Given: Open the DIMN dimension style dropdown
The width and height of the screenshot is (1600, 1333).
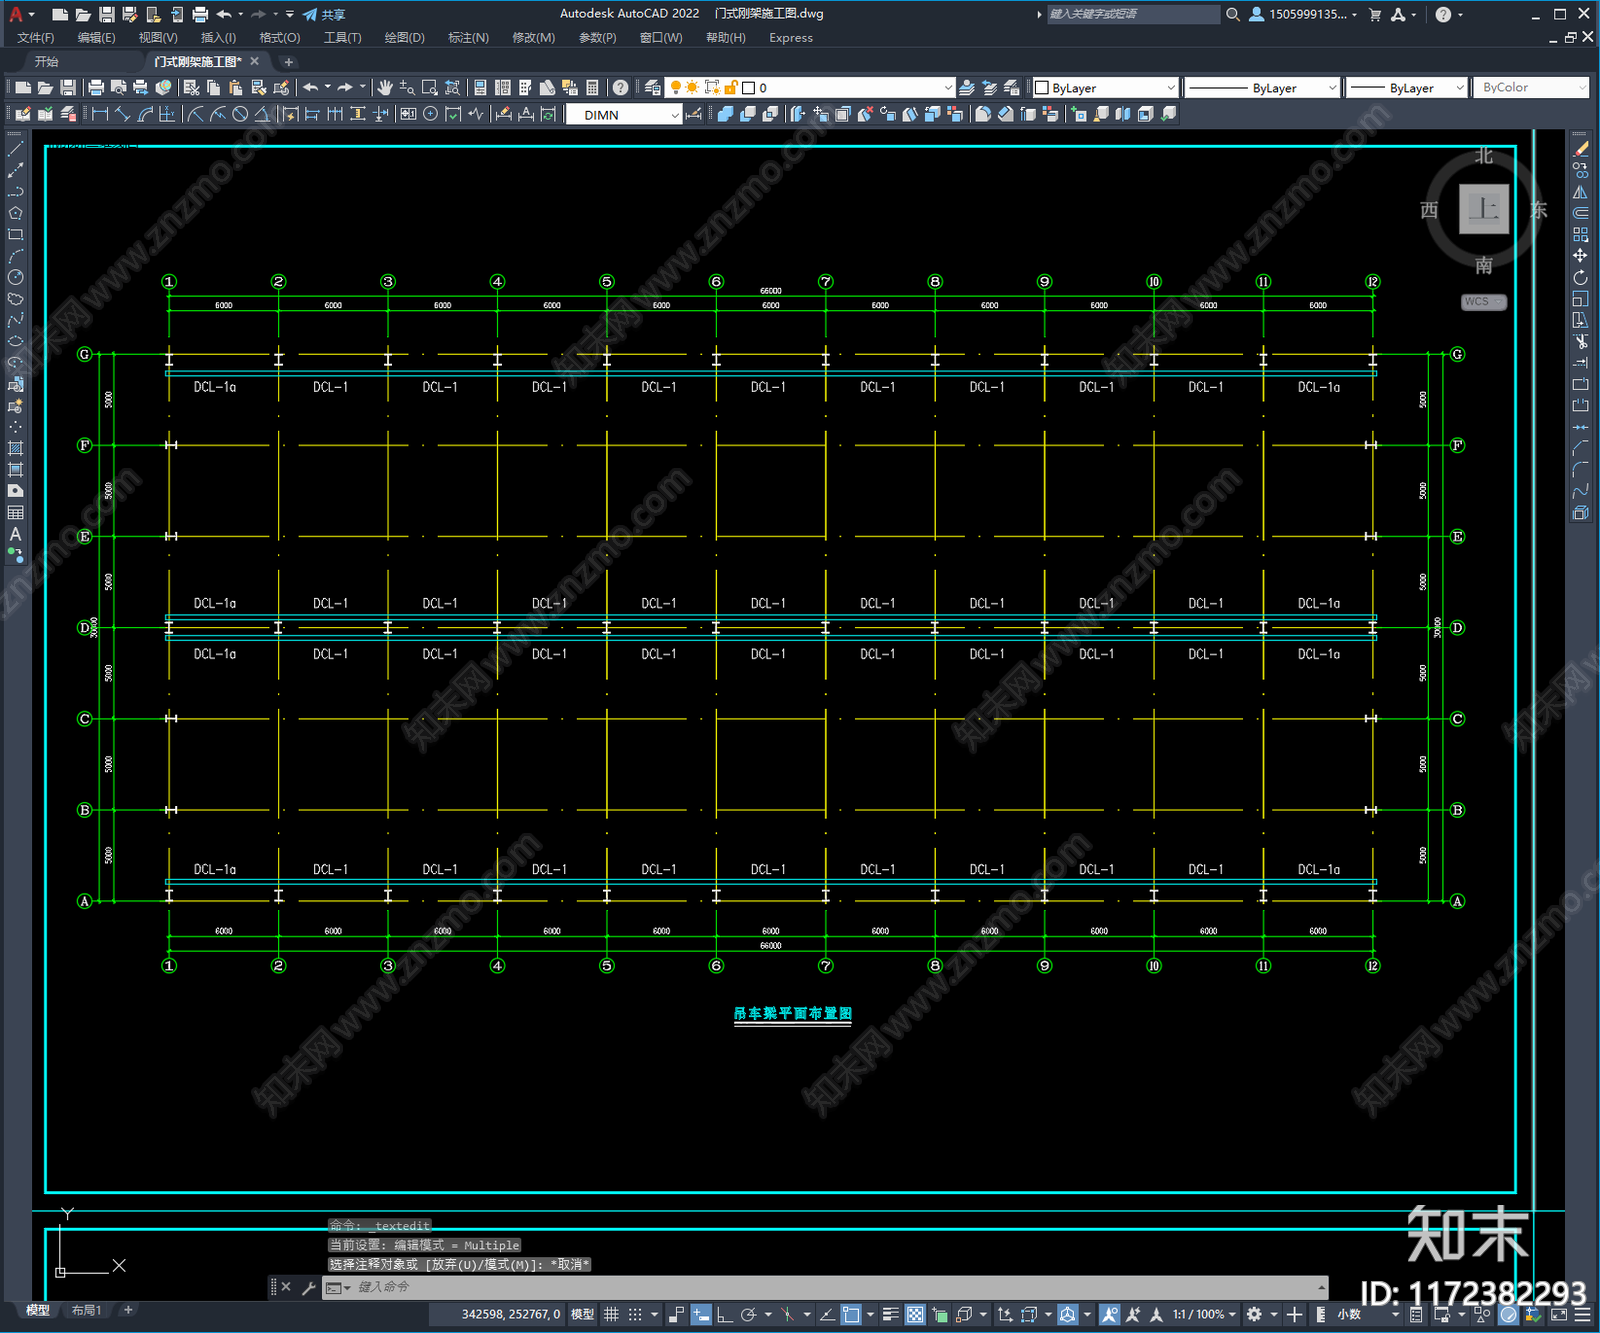Looking at the screenshot, I should click(x=624, y=115).
